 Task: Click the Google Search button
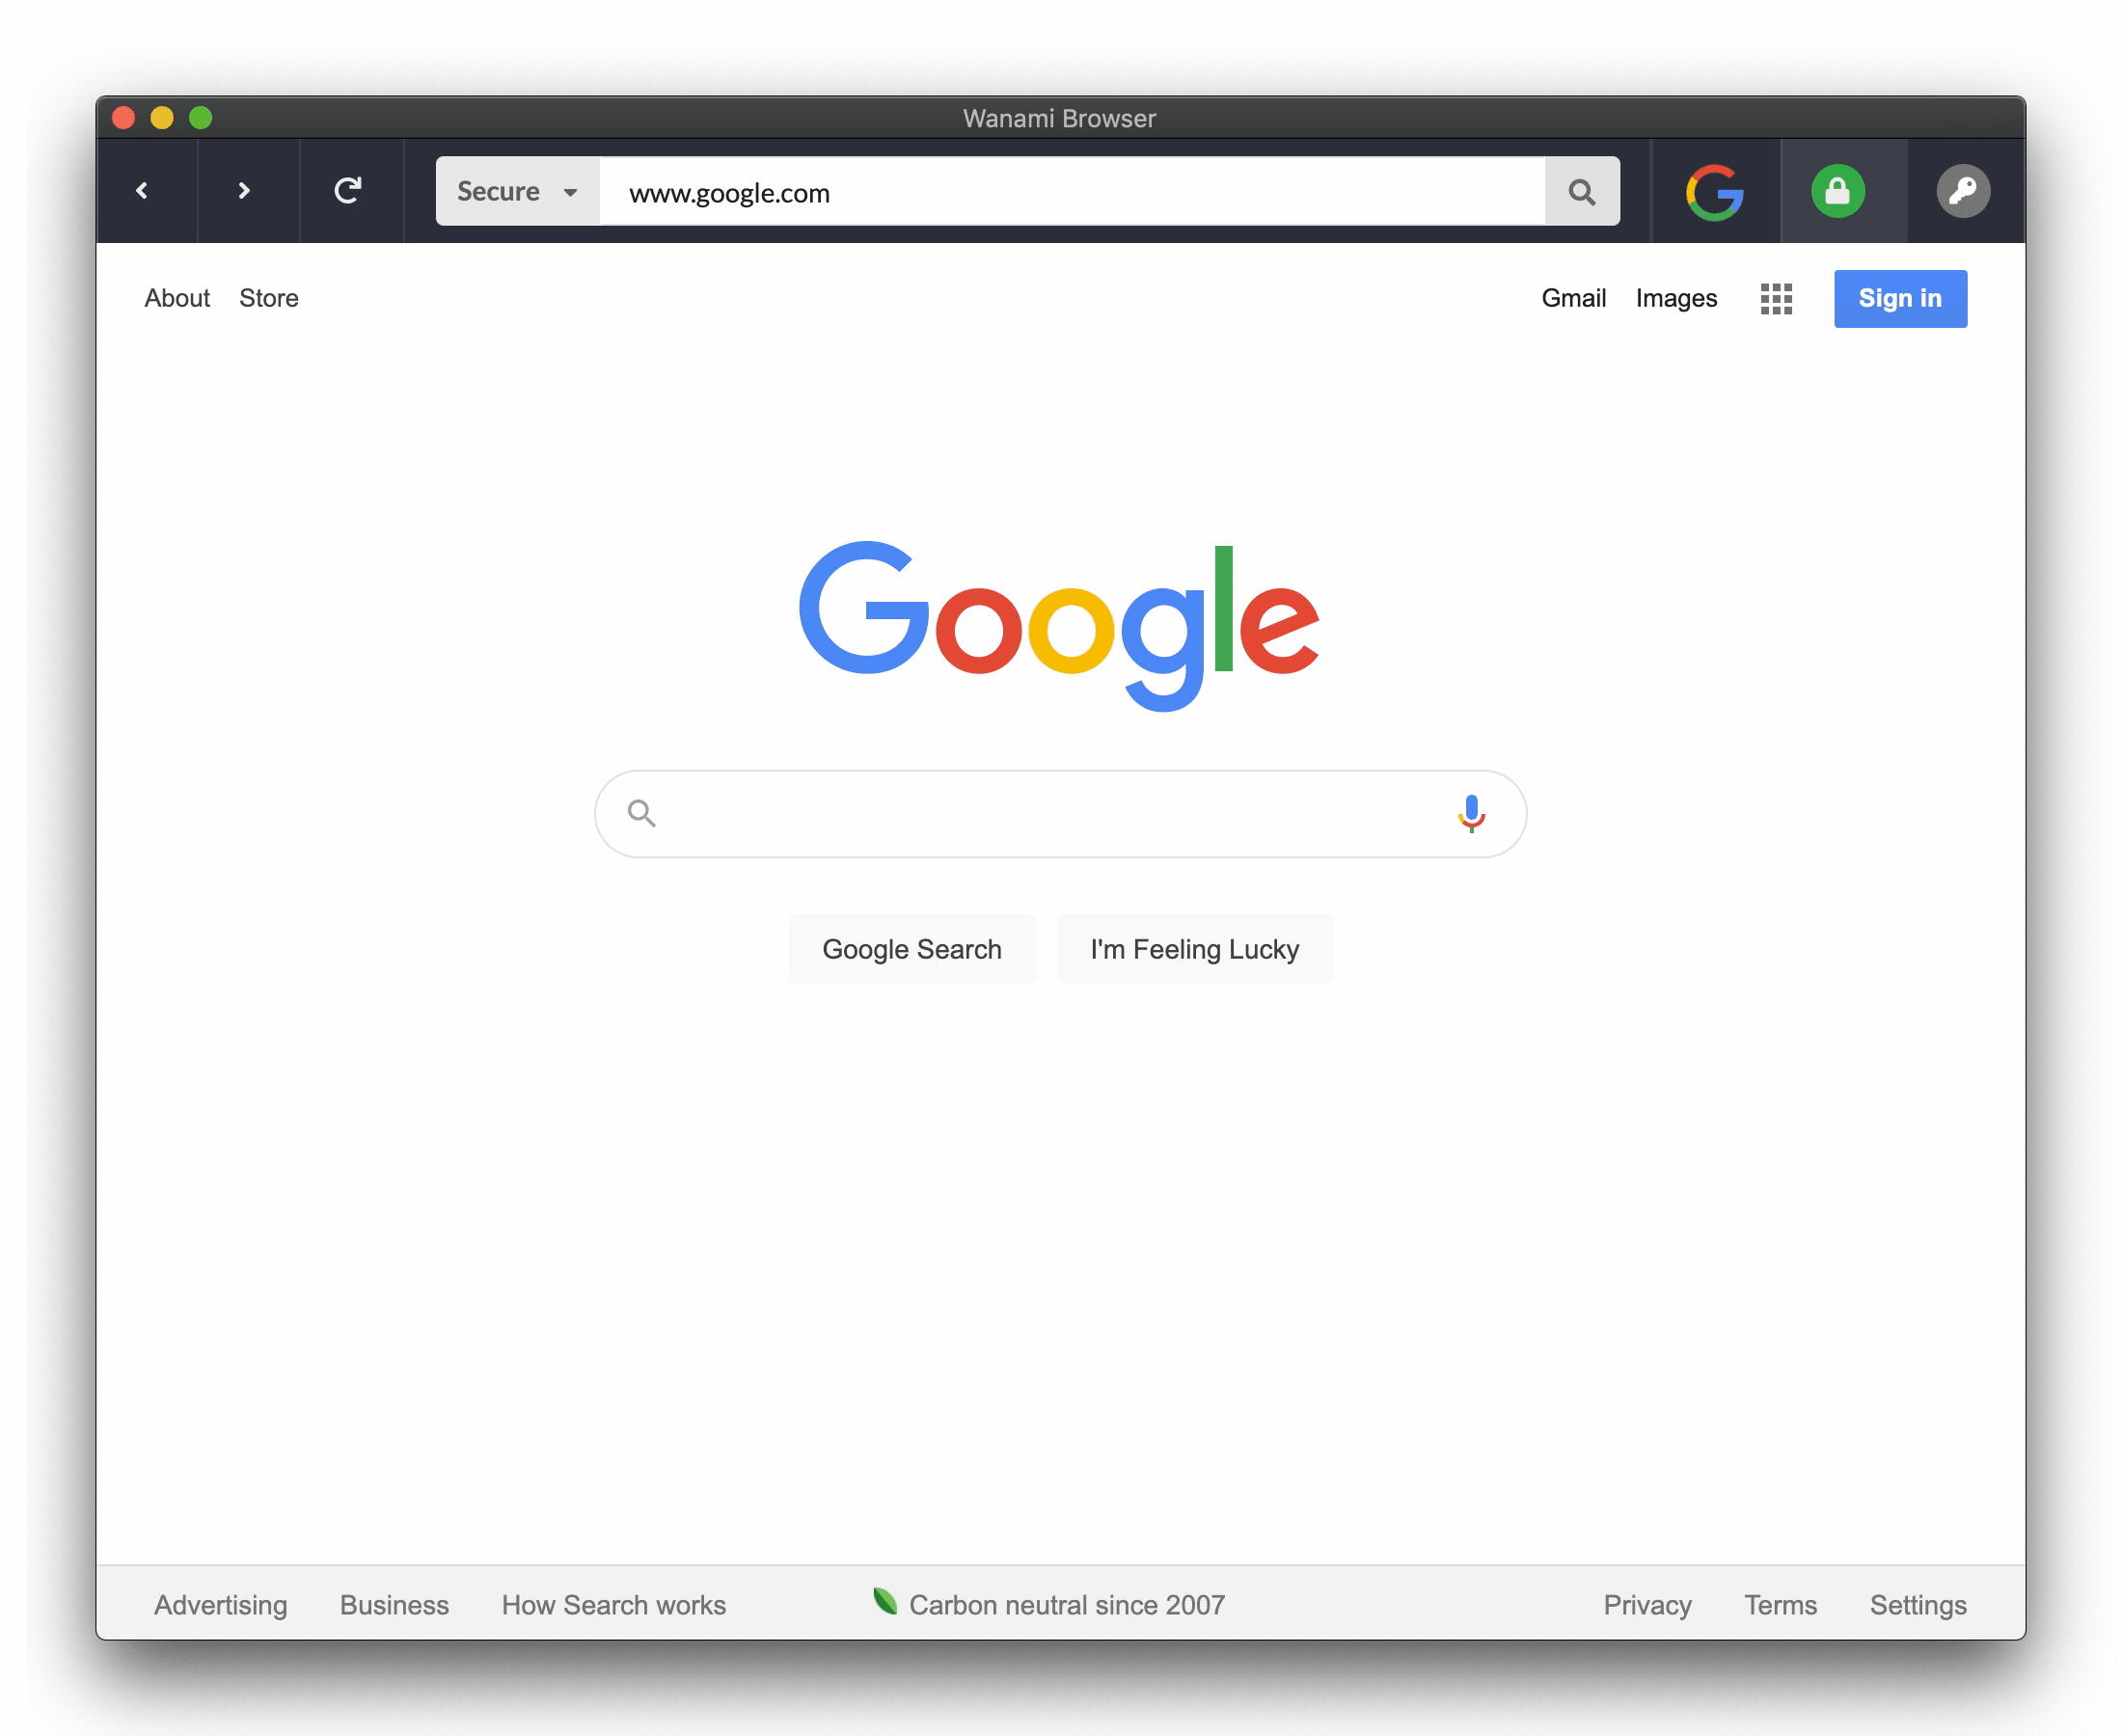click(x=911, y=950)
